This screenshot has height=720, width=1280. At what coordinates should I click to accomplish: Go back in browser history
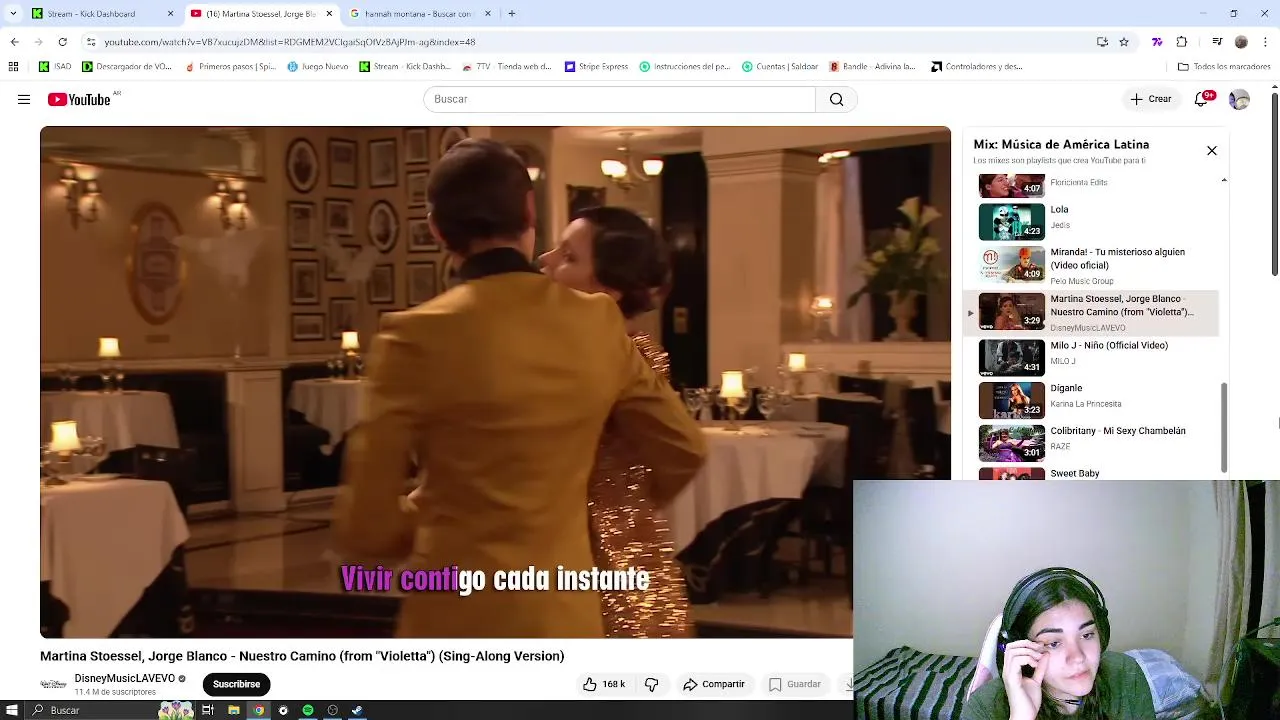pyautogui.click(x=14, y=42)
